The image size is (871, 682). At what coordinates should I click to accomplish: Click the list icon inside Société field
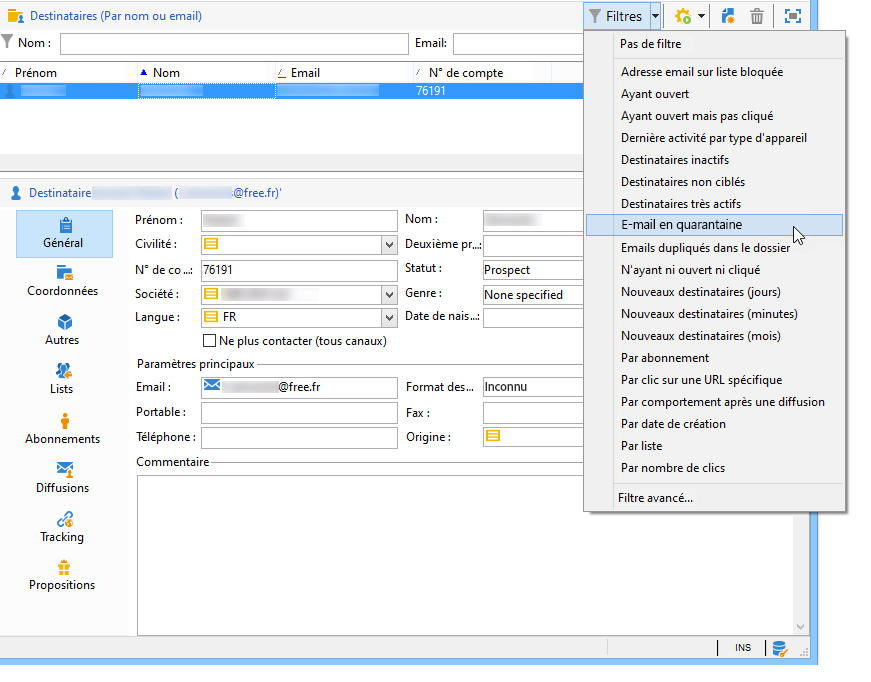211,293
